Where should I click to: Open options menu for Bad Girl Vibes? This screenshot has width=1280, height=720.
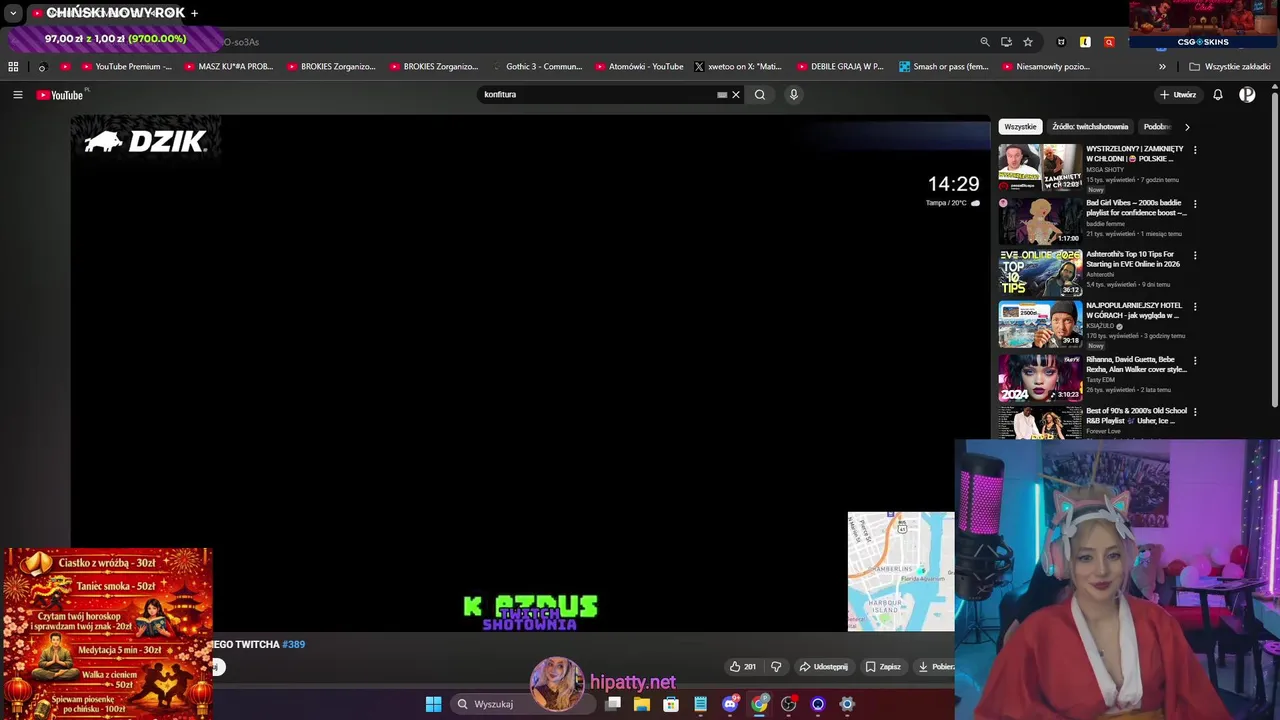pos(1195,204)
